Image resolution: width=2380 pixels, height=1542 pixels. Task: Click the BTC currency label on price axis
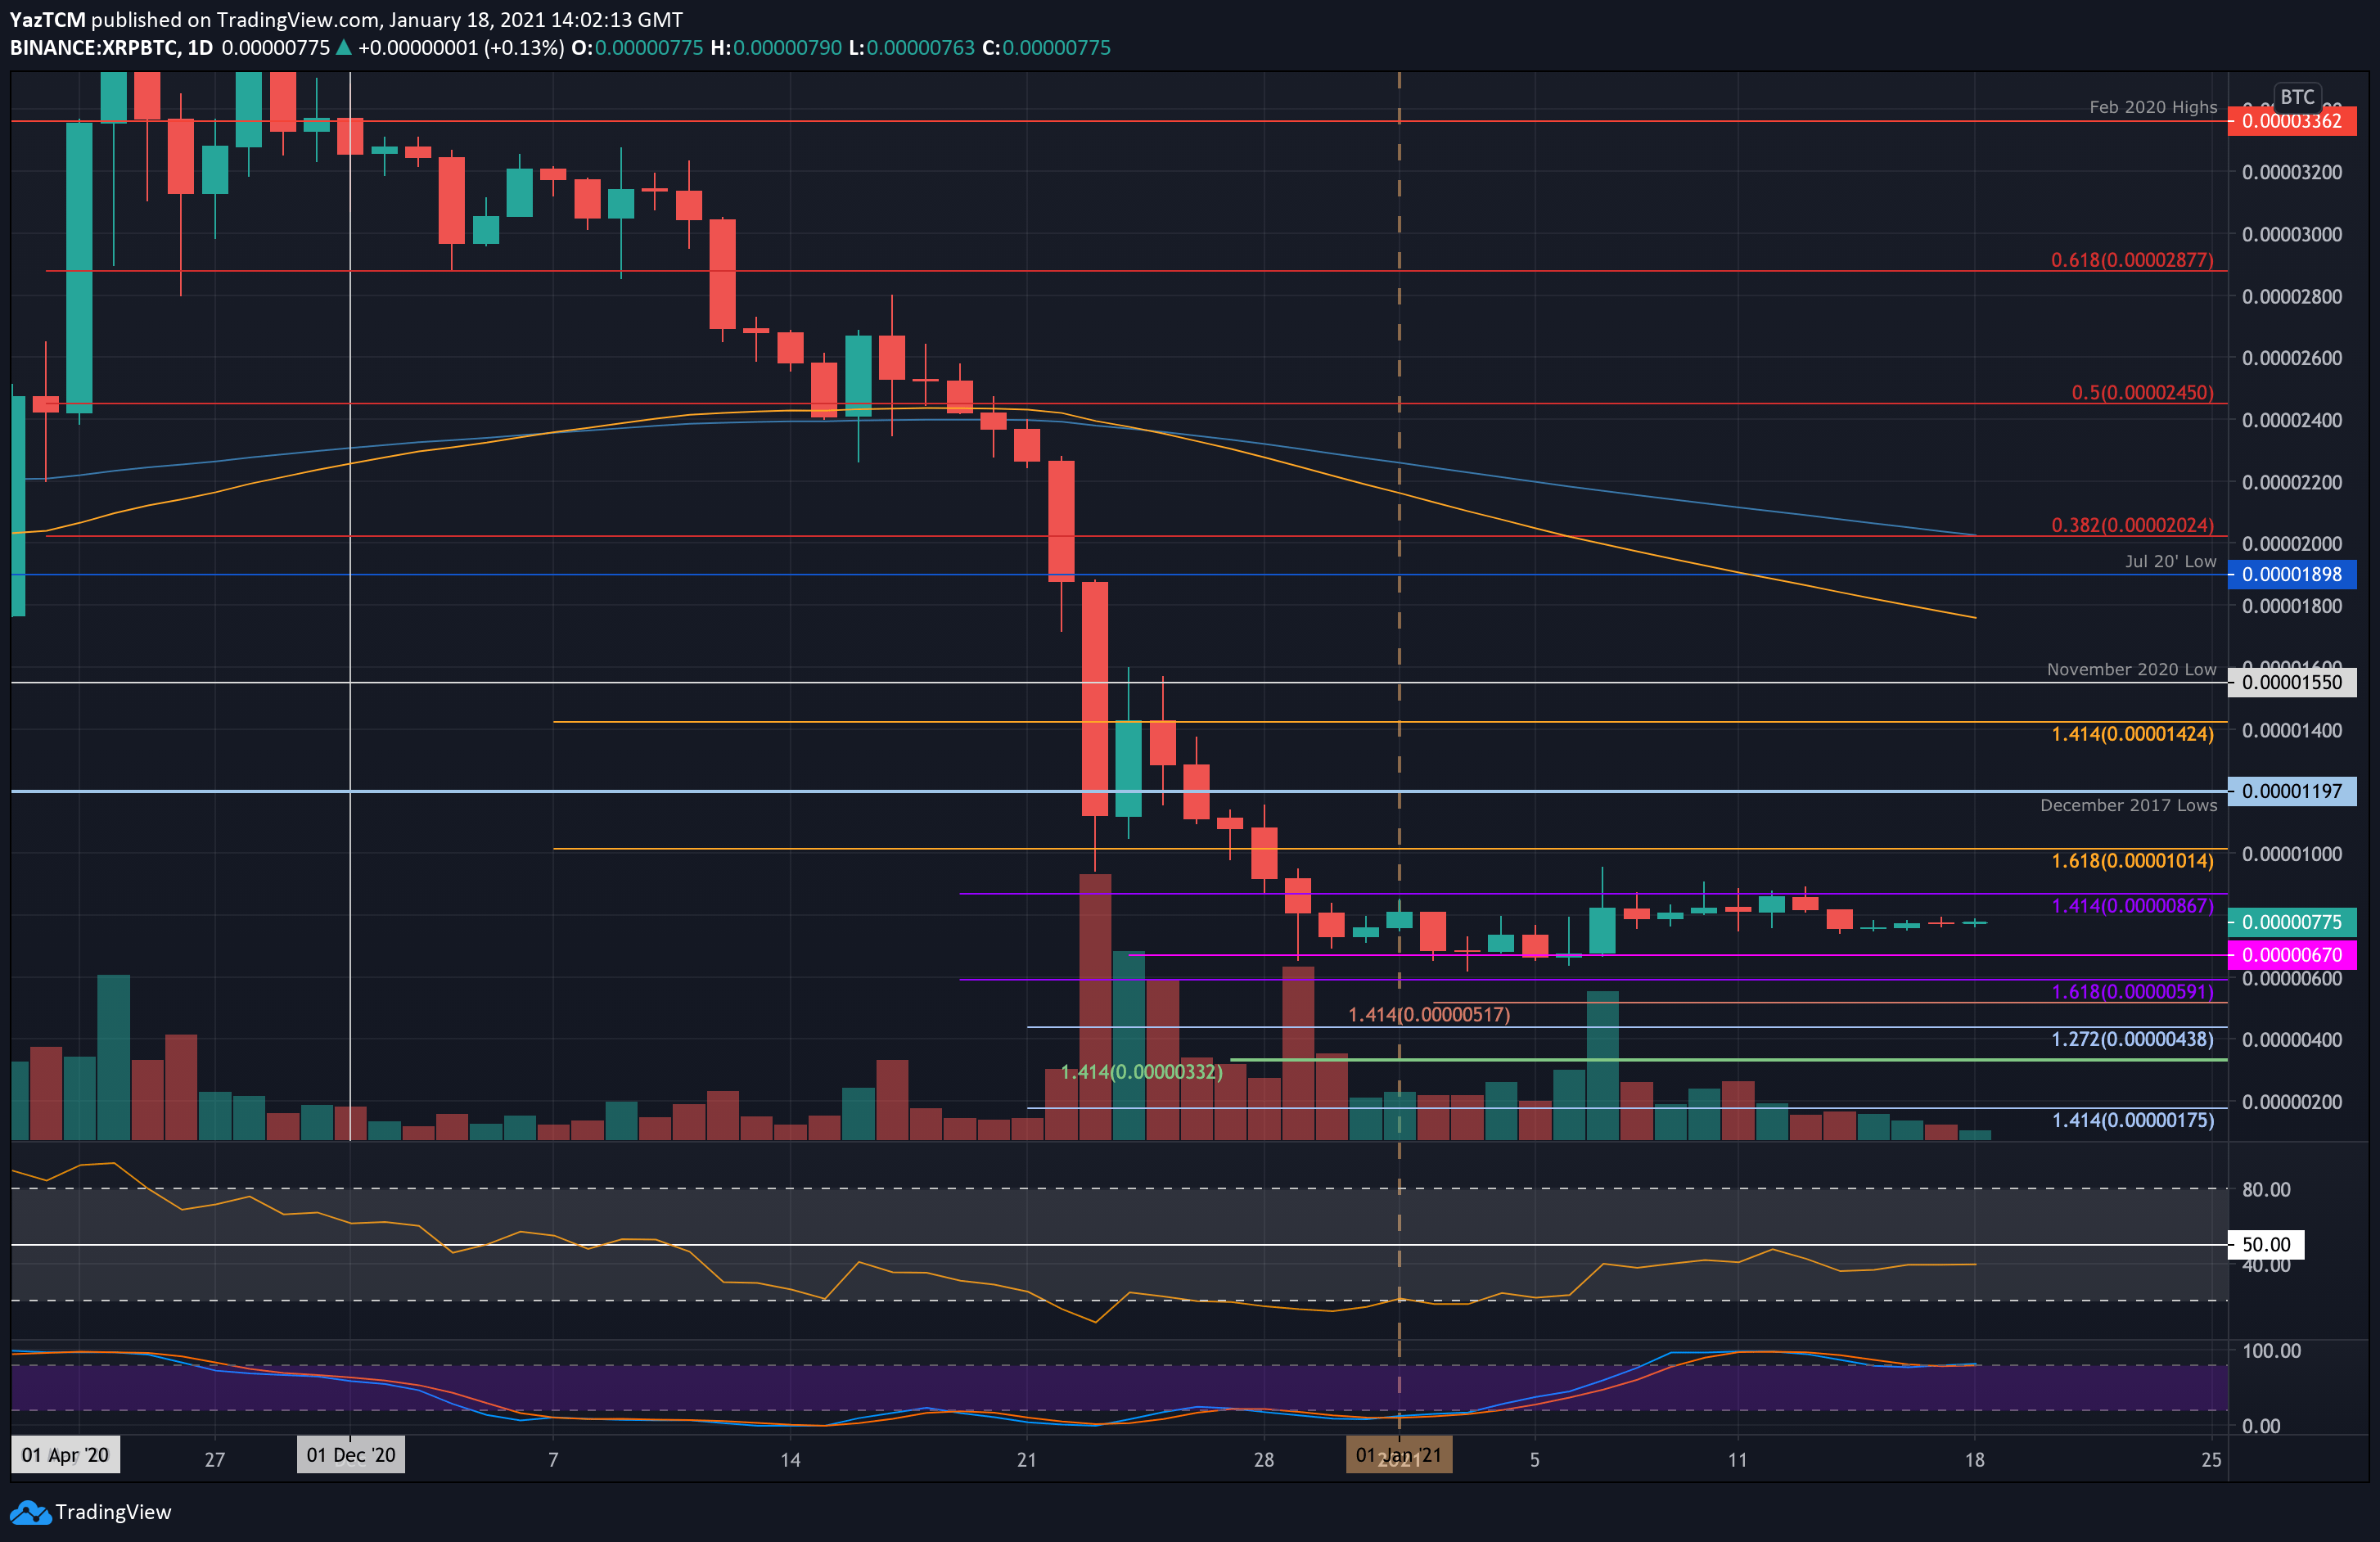2297,97
